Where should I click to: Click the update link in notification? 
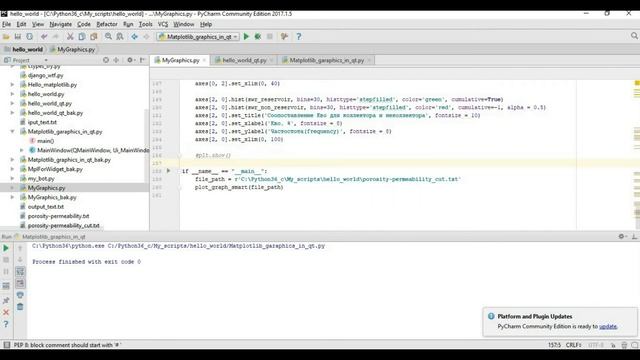[x=608, y=327]
